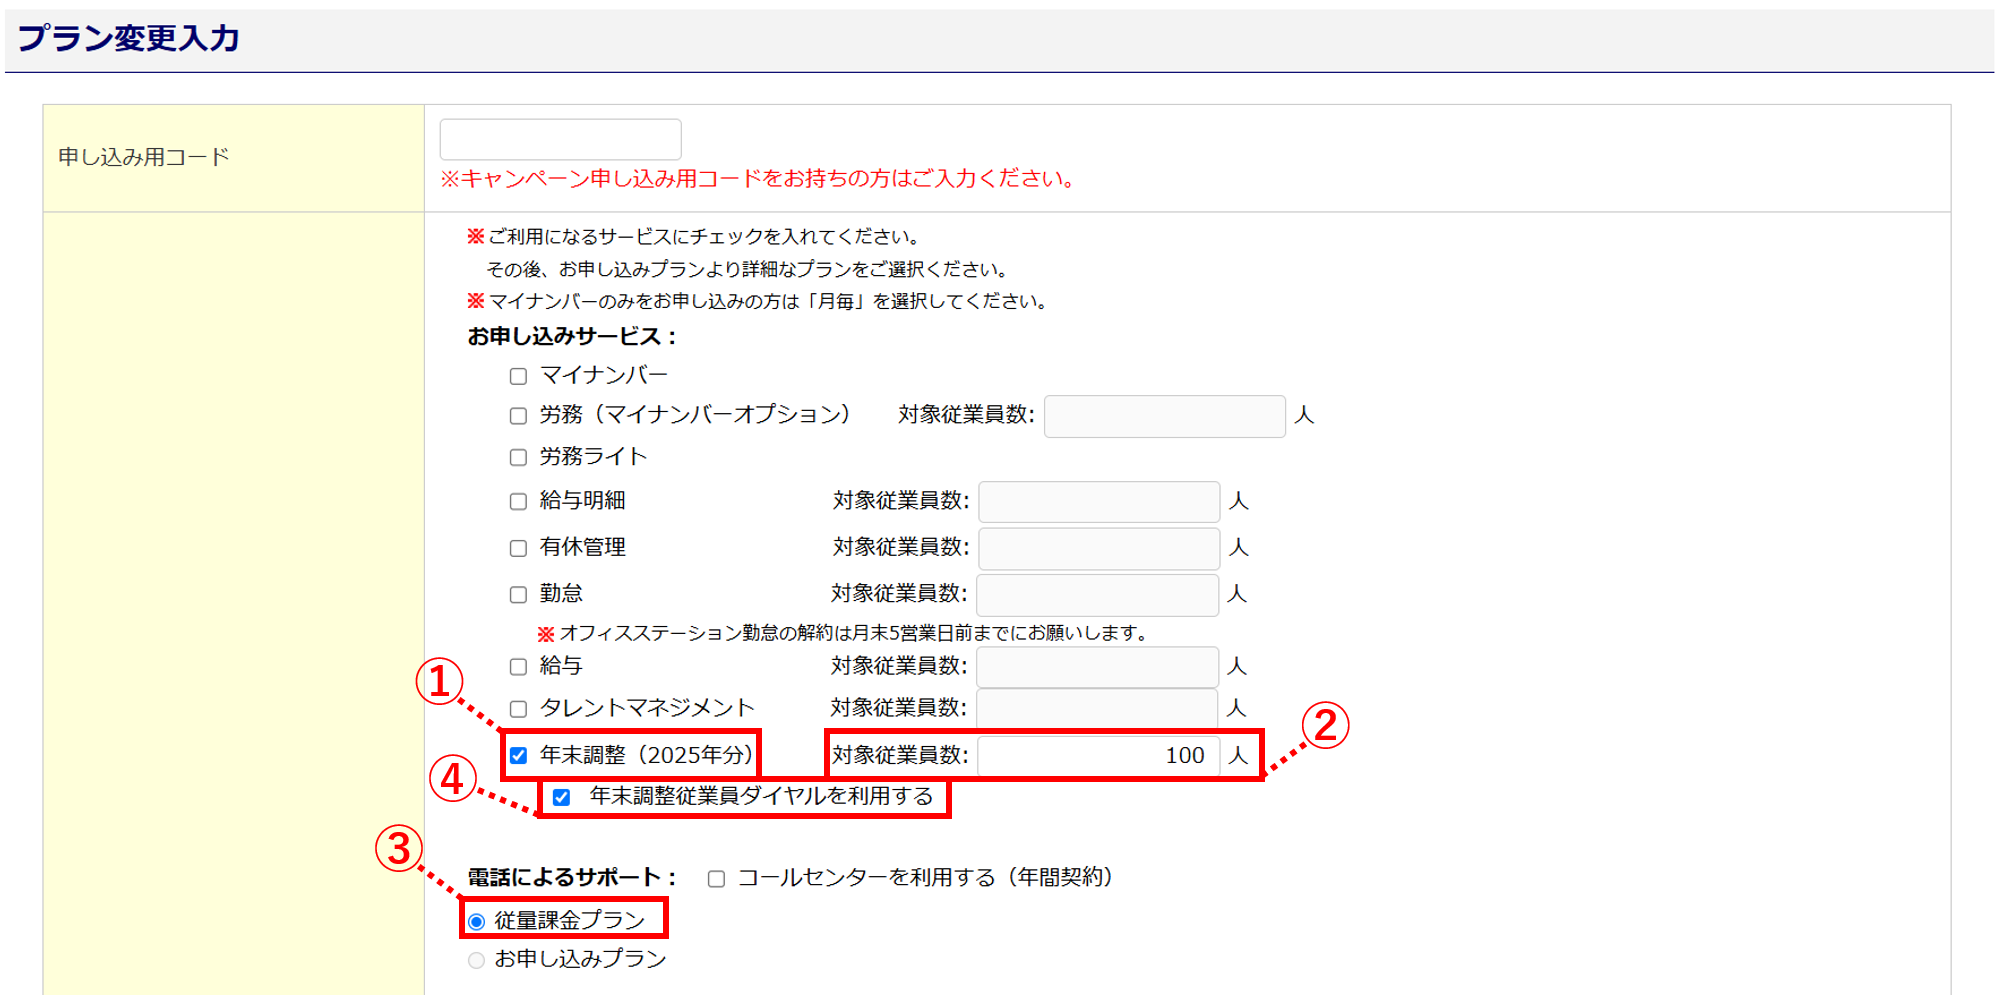Check the 労務ライト checkbox

518,457
